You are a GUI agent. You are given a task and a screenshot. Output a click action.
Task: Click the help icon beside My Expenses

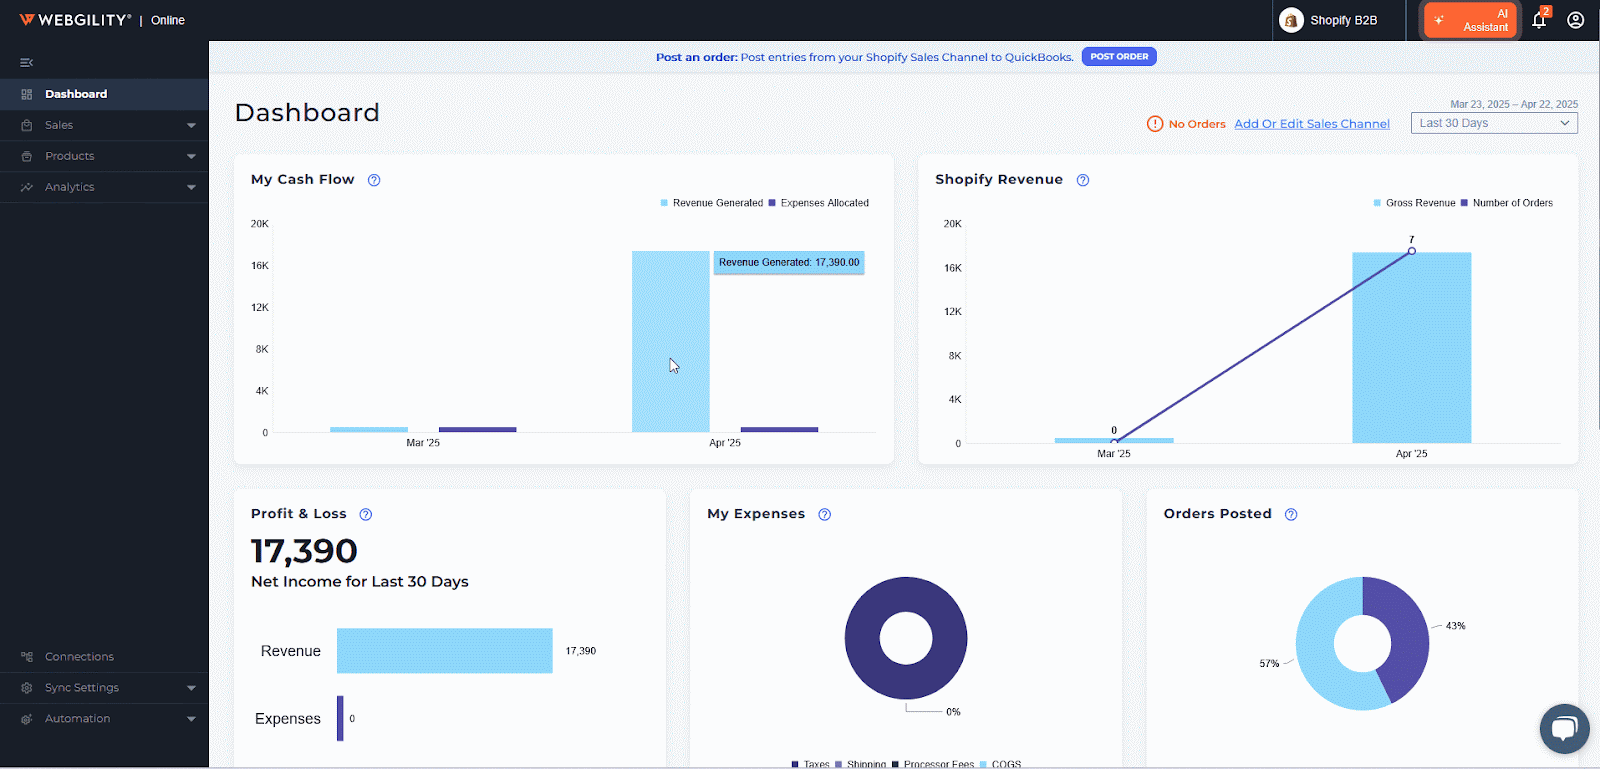point(824,515)
